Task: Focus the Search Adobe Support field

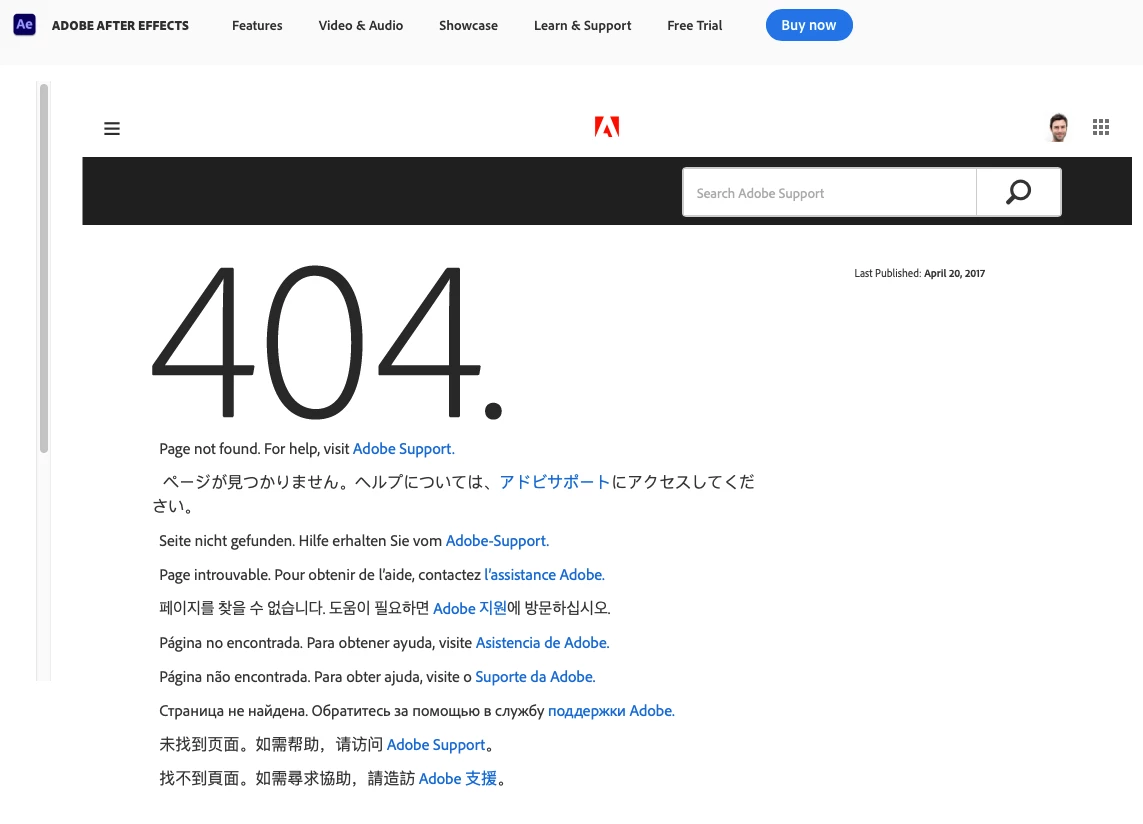Action: coord(830,193)
